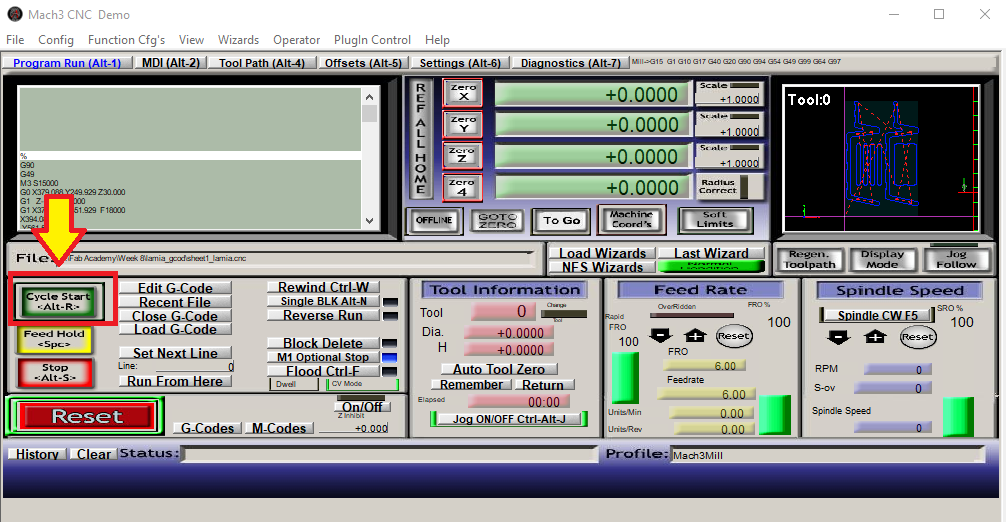Reset the feed rate override
This screenshot has height=522, width=1006.
click(x=733, y=336)
